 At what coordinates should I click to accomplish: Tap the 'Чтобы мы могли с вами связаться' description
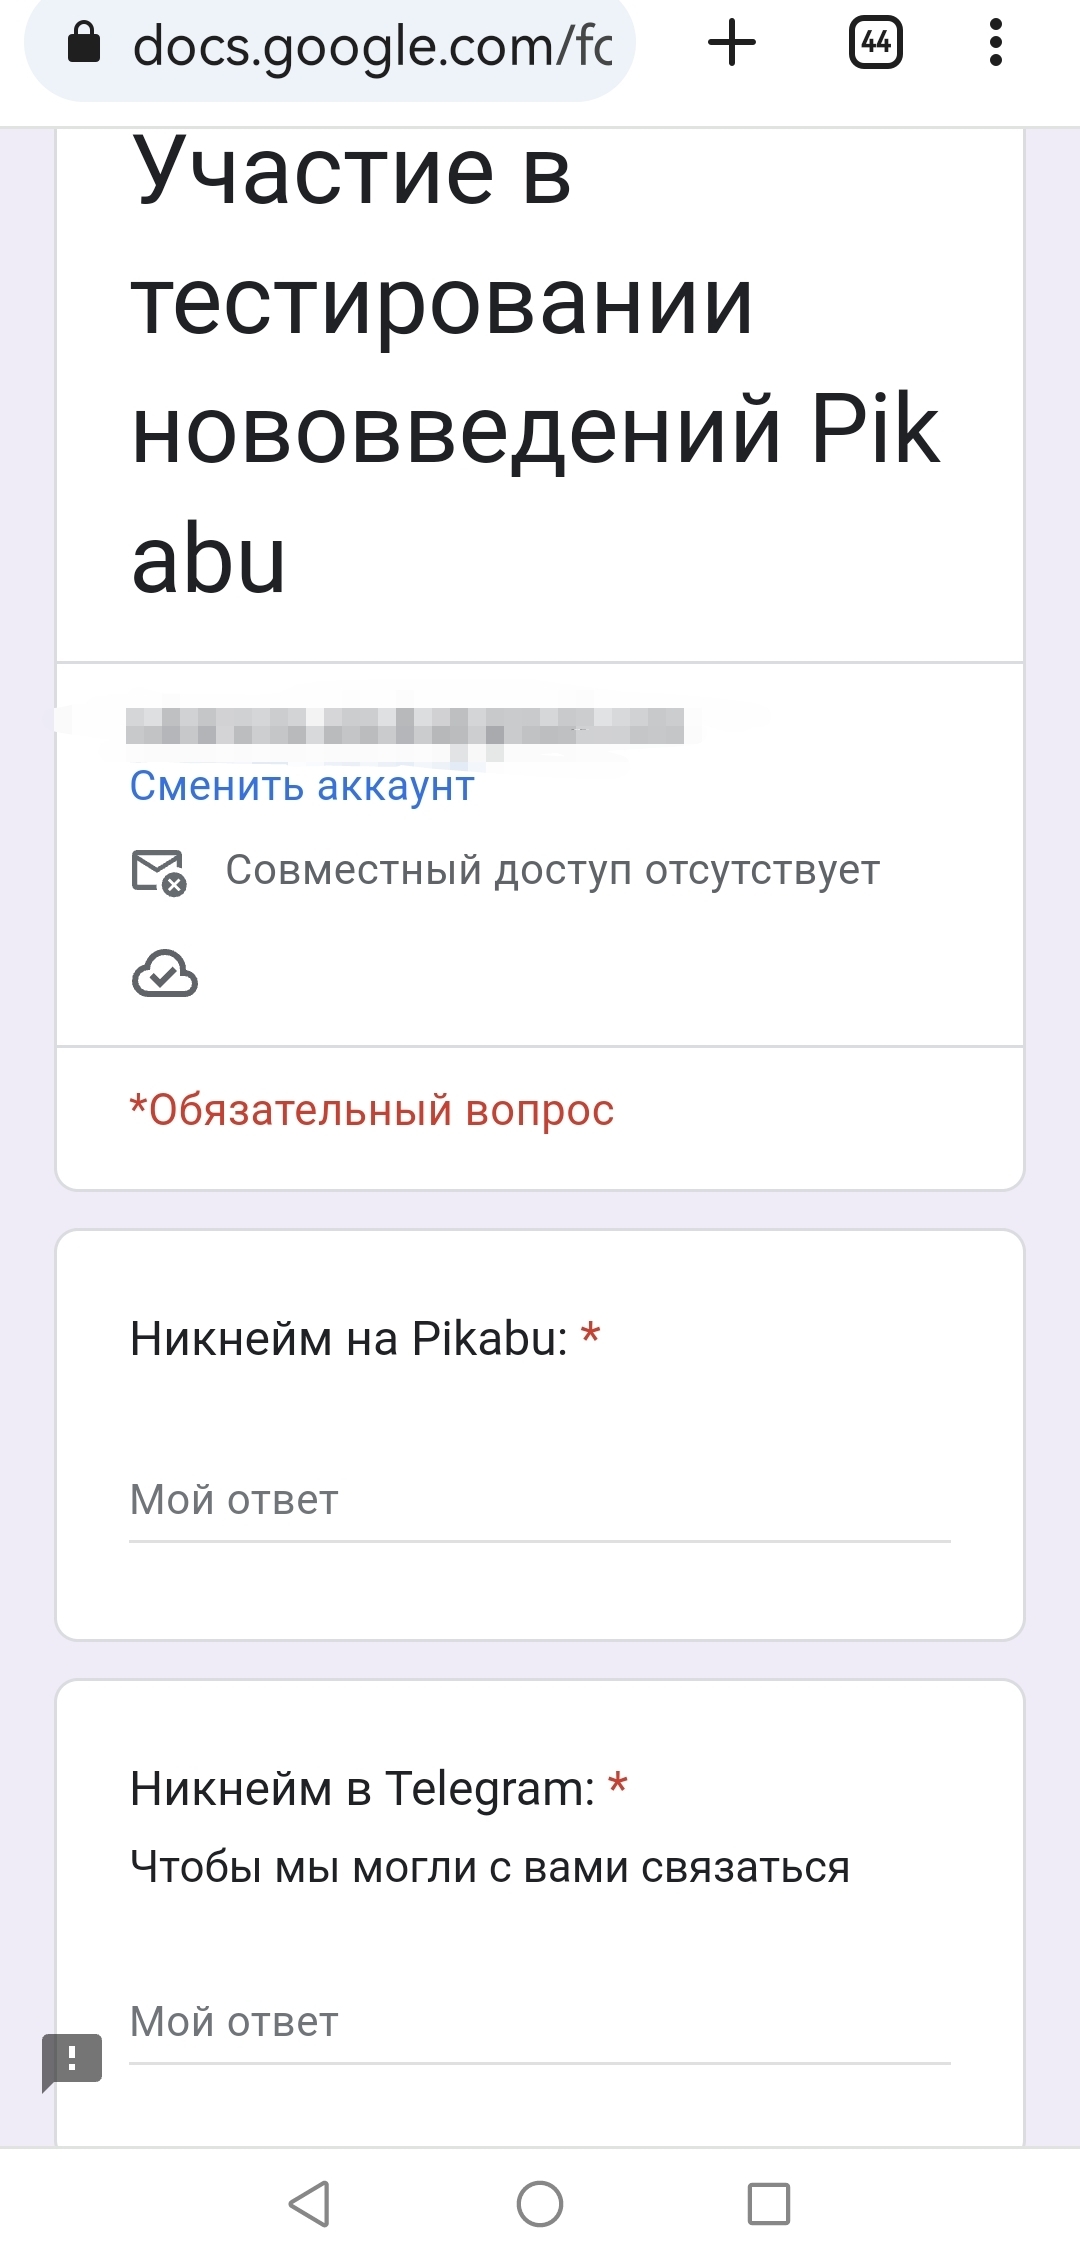coord(490,1868)
